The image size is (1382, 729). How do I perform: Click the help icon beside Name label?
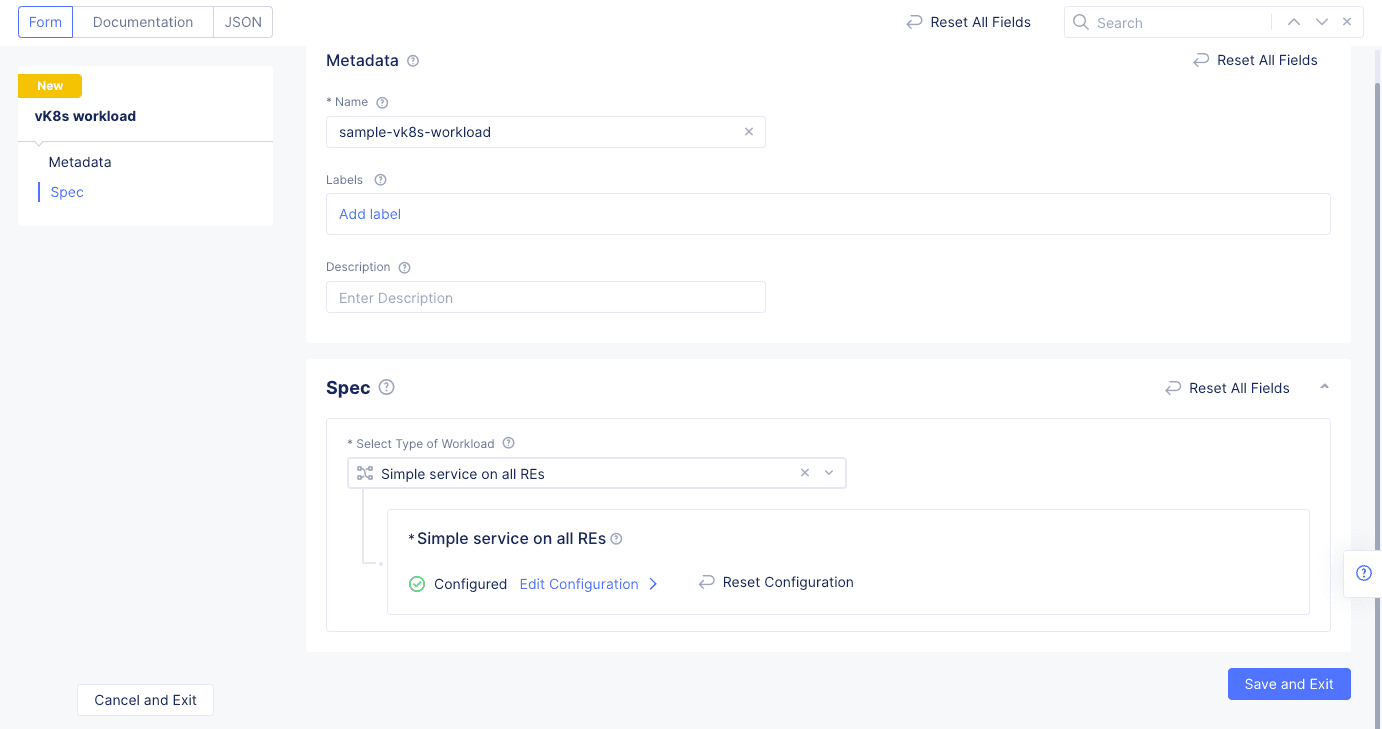coord(382,102)
